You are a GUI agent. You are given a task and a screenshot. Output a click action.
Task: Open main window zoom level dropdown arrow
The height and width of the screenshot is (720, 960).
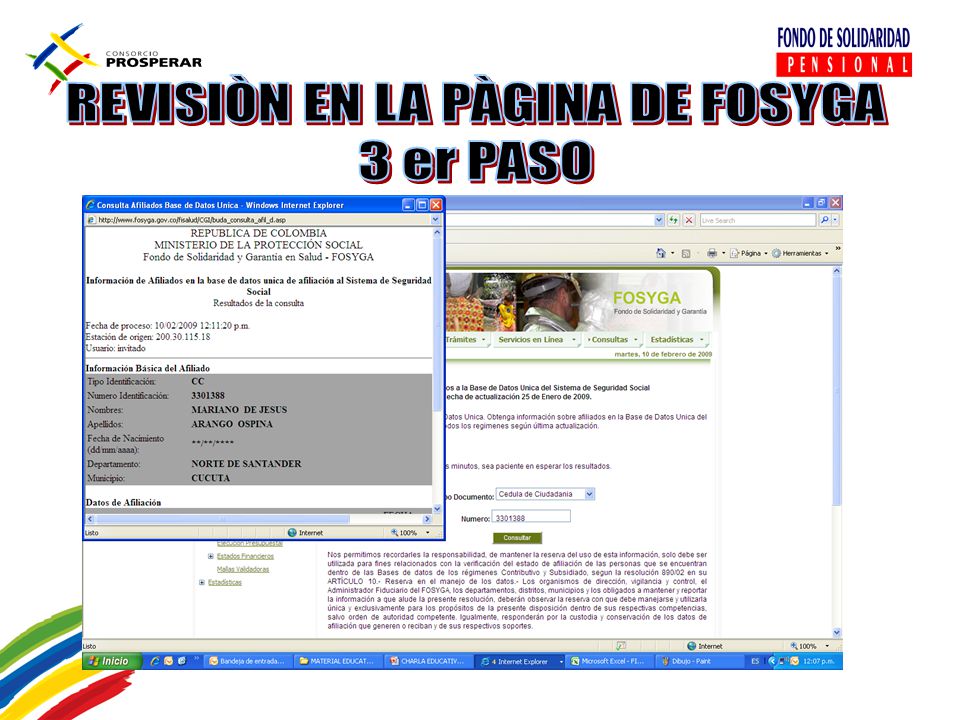coord(827,646)
